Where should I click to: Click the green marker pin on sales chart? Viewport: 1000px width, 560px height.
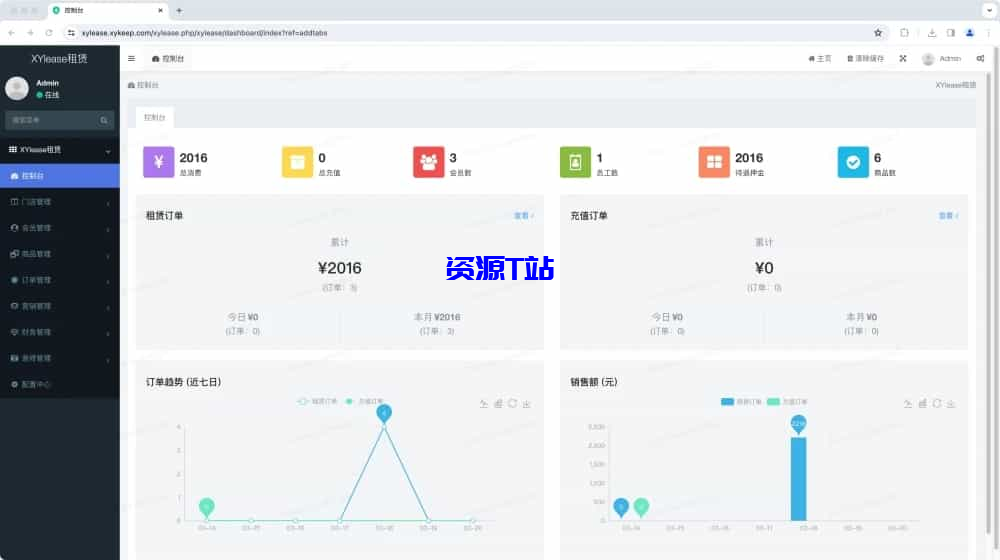point(642,507)
